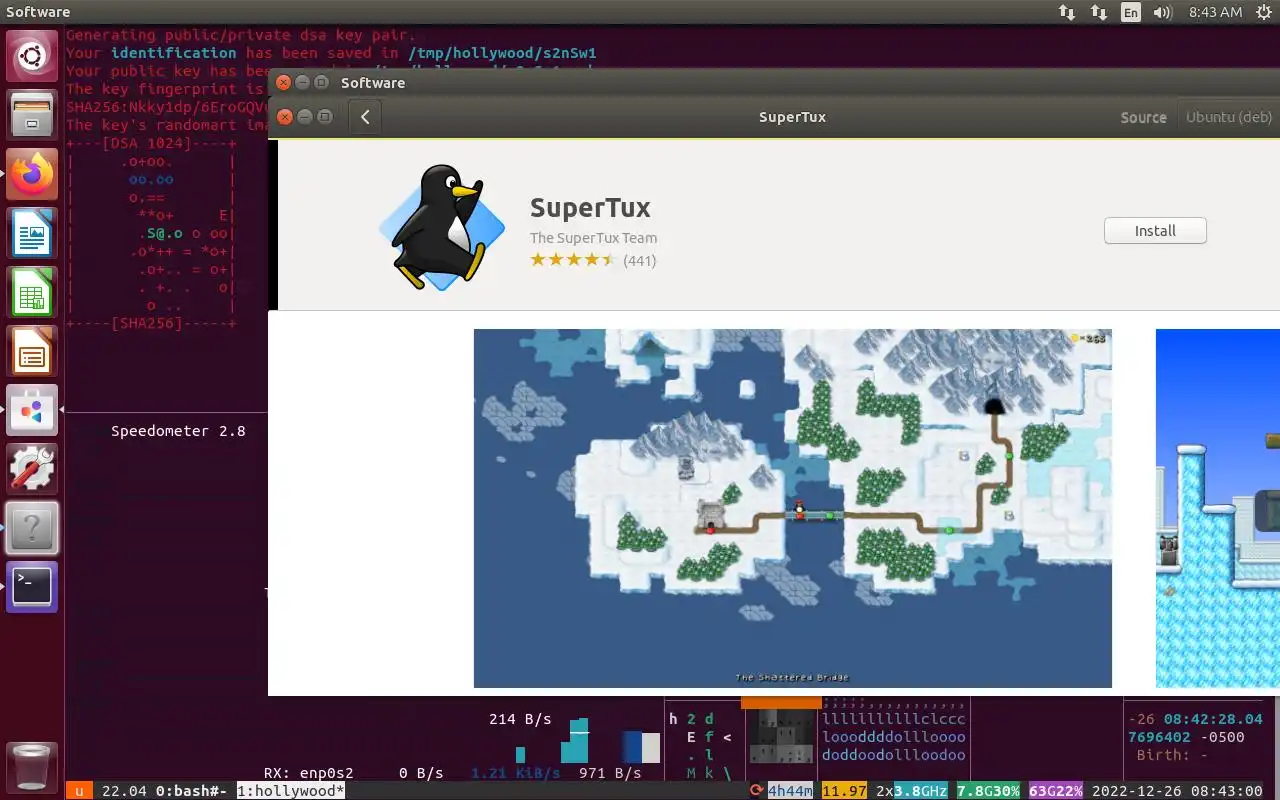Click the SuperTux penguin app icon
Viewport: 1280px width, 800px height.
click(442, 226)
